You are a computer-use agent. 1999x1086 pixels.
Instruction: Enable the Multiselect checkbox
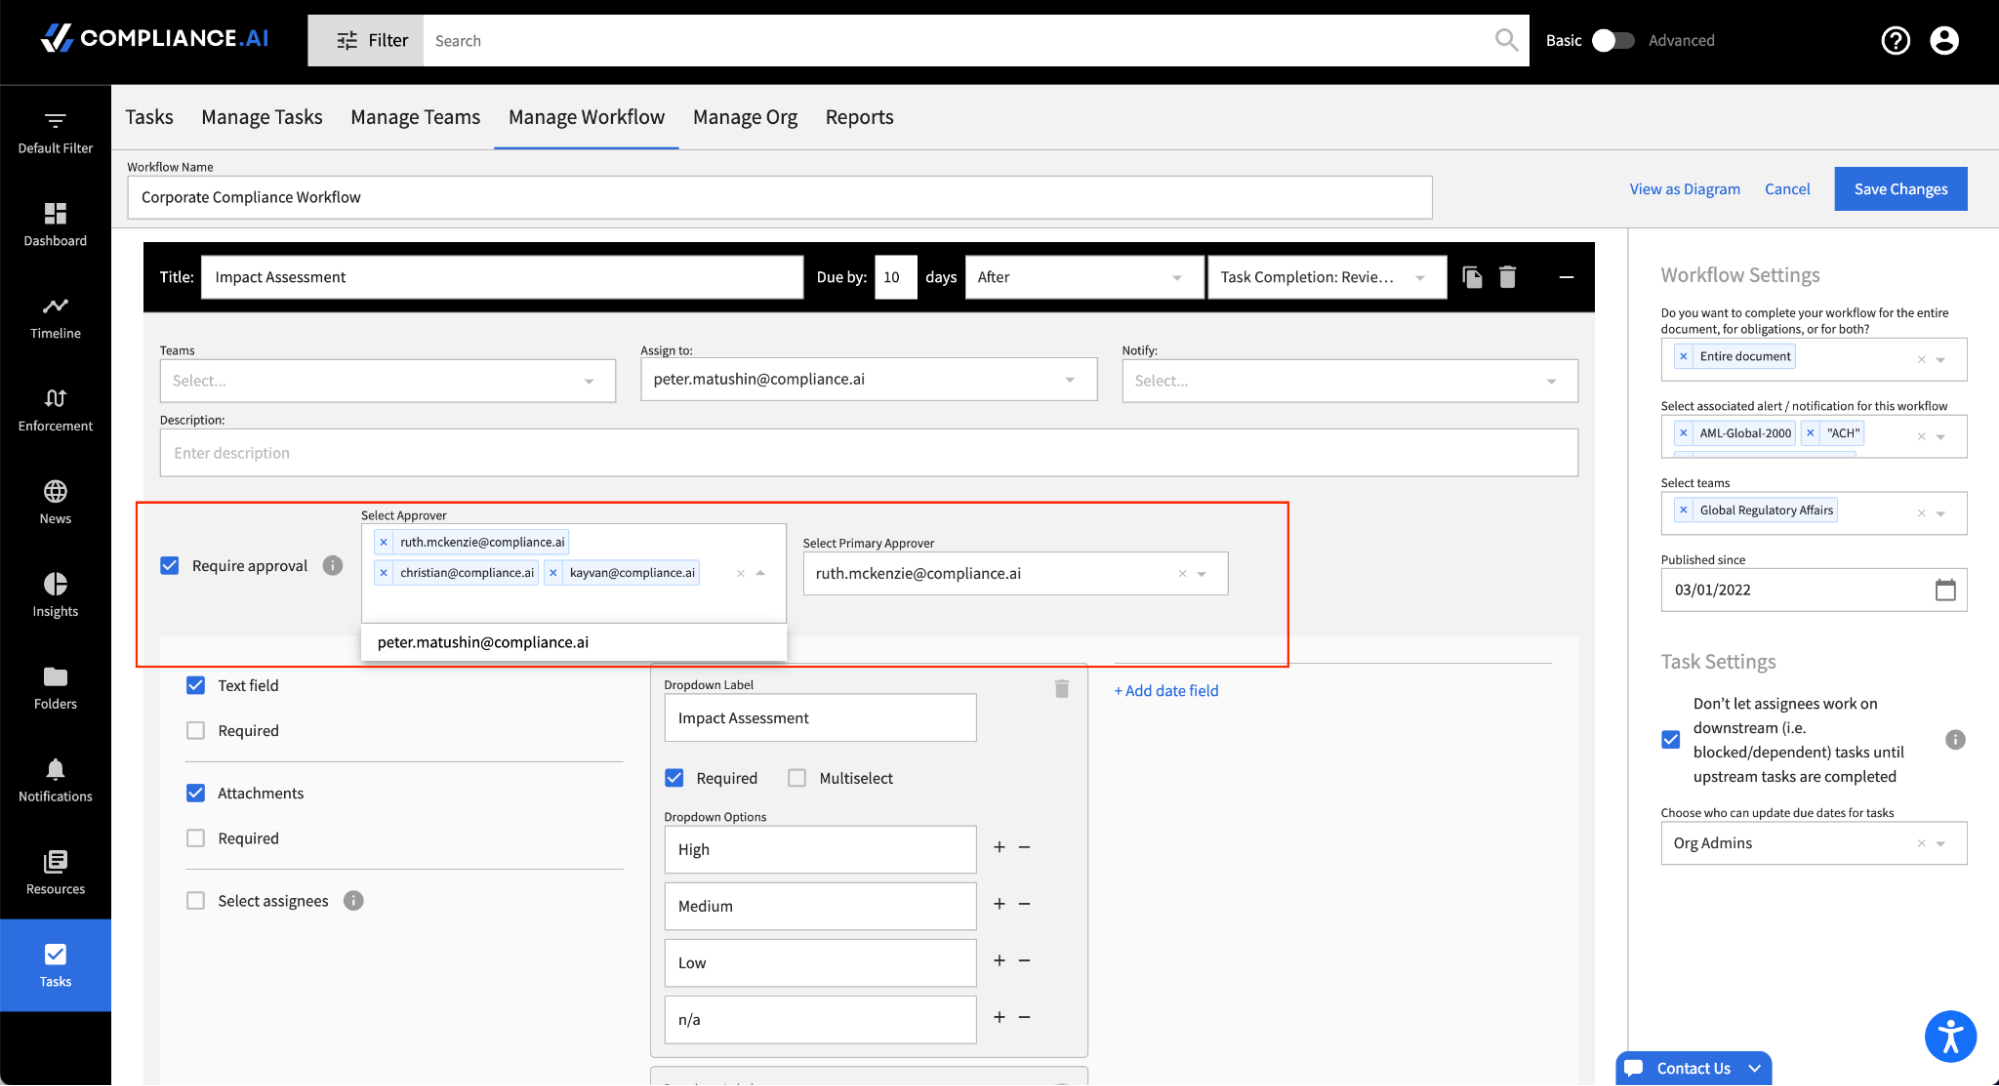tap(797, 778)
